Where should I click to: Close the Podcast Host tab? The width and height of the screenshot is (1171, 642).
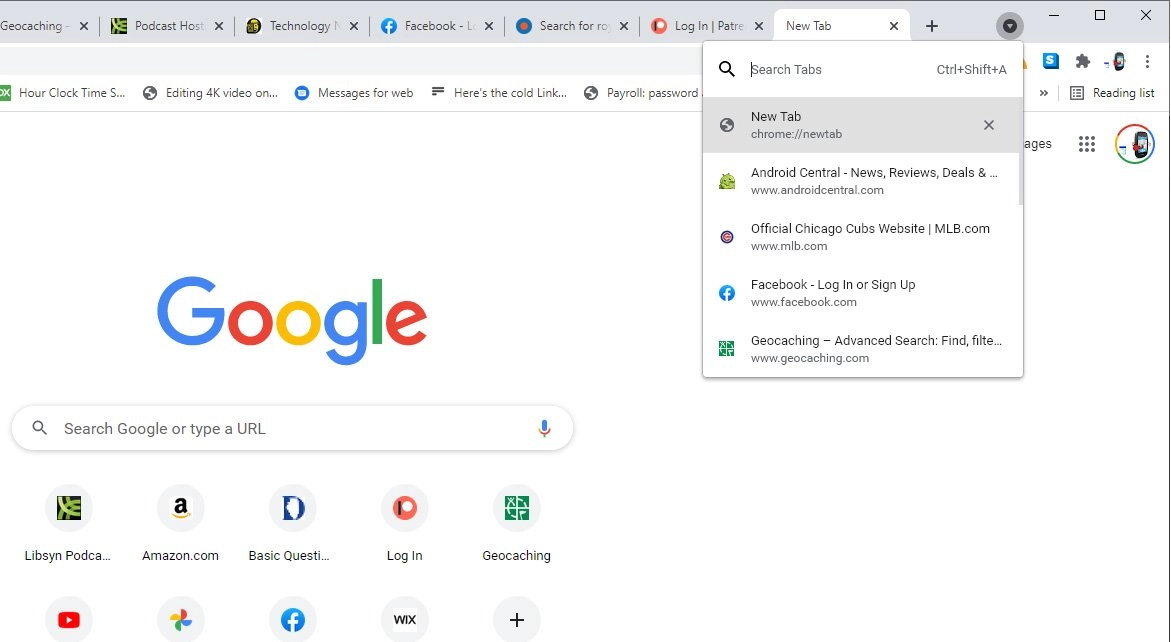[219, 26]
